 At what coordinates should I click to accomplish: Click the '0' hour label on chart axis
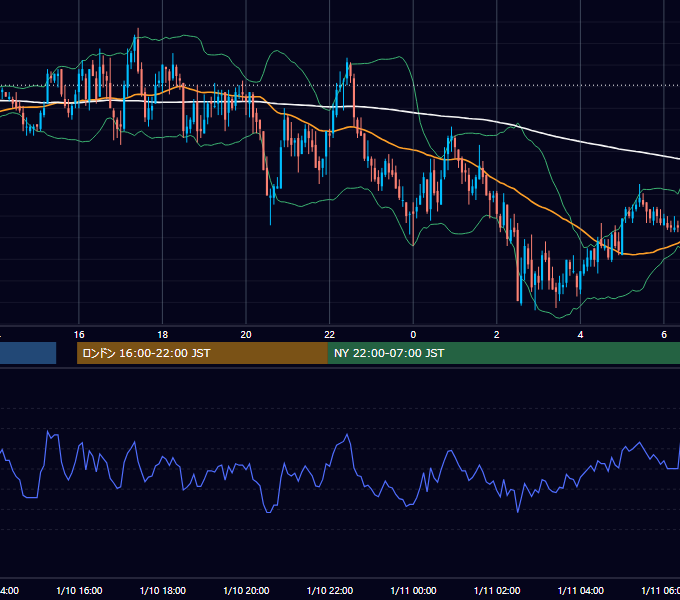point(413,335)
